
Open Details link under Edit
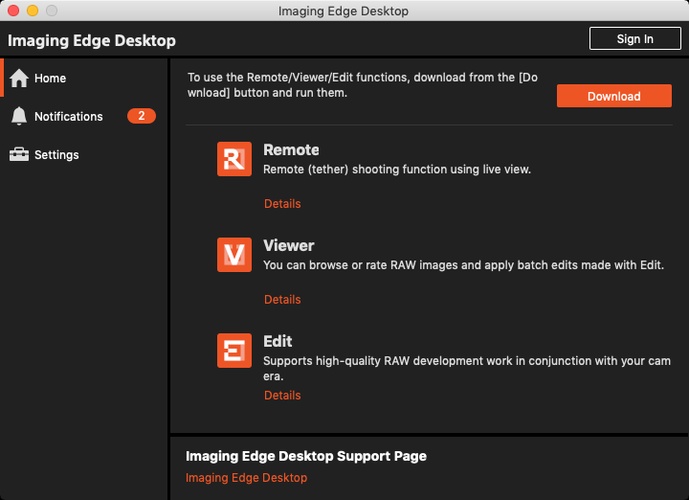tap(282, 395)
